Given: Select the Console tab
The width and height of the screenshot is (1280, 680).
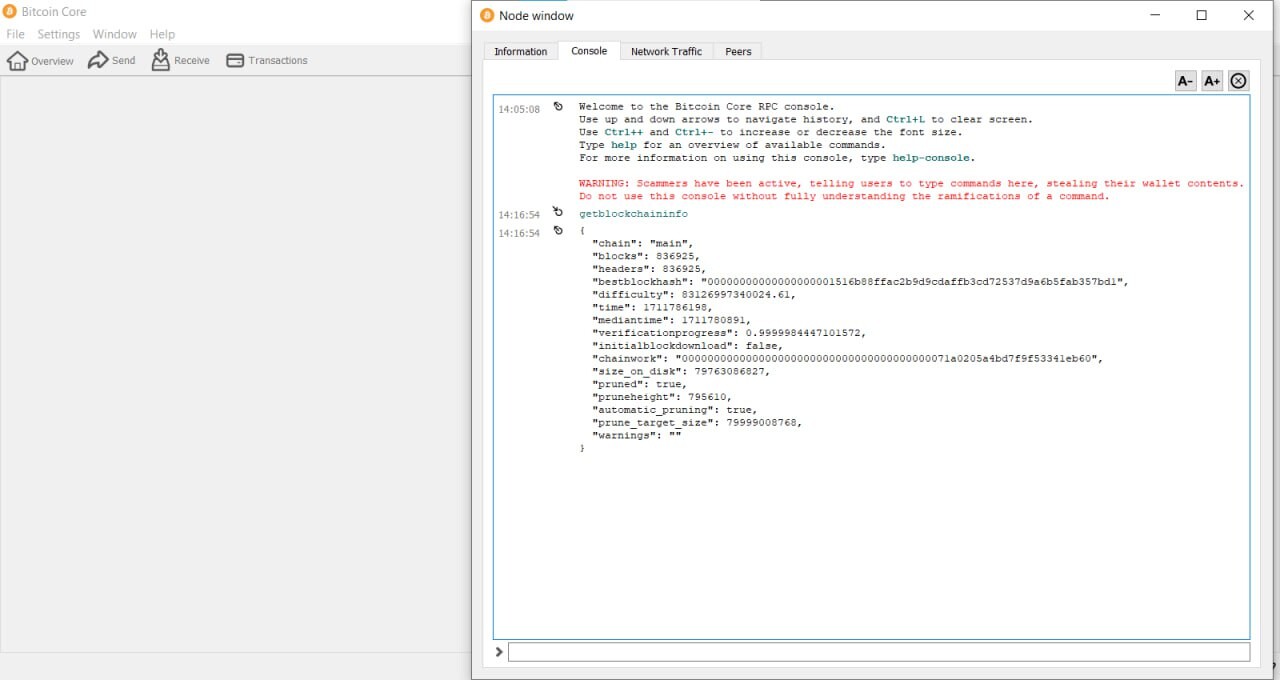Looking at the screenshot, I should point(589,50).
